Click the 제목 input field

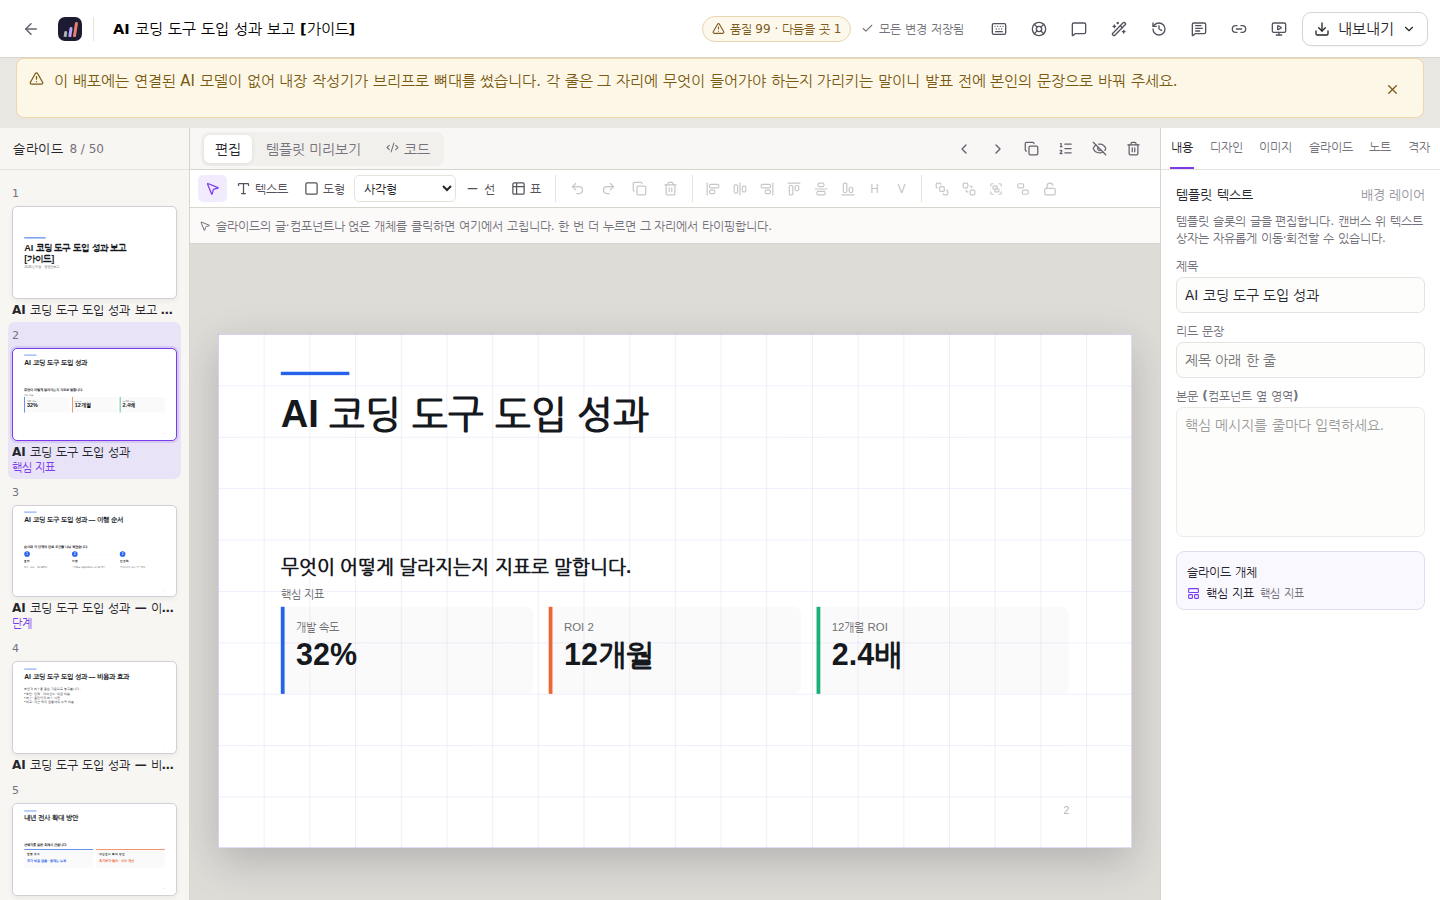click(x=1300, y=295)
